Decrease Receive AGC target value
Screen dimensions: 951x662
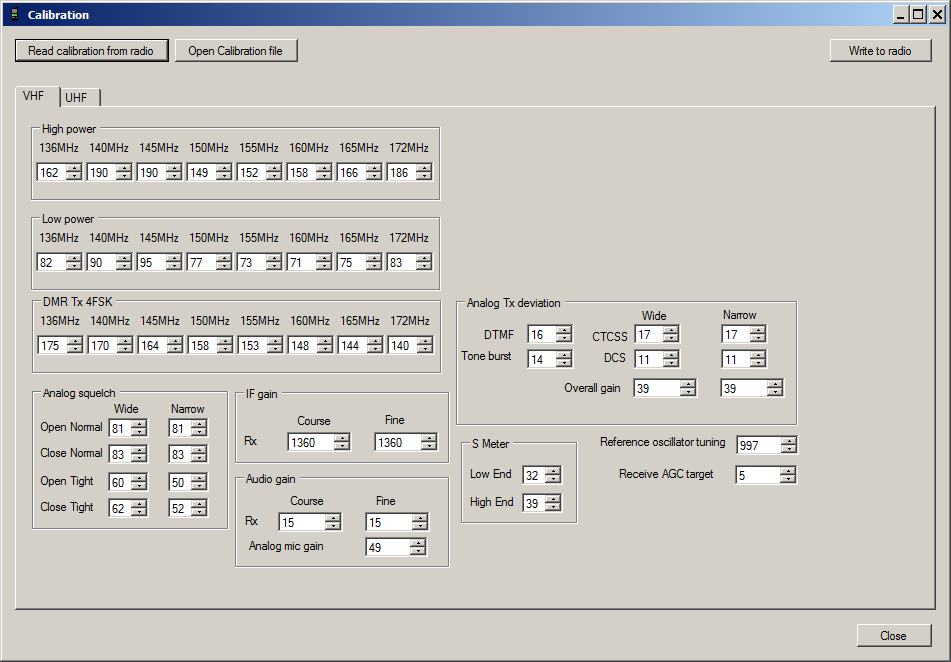(x=788, y=479)
